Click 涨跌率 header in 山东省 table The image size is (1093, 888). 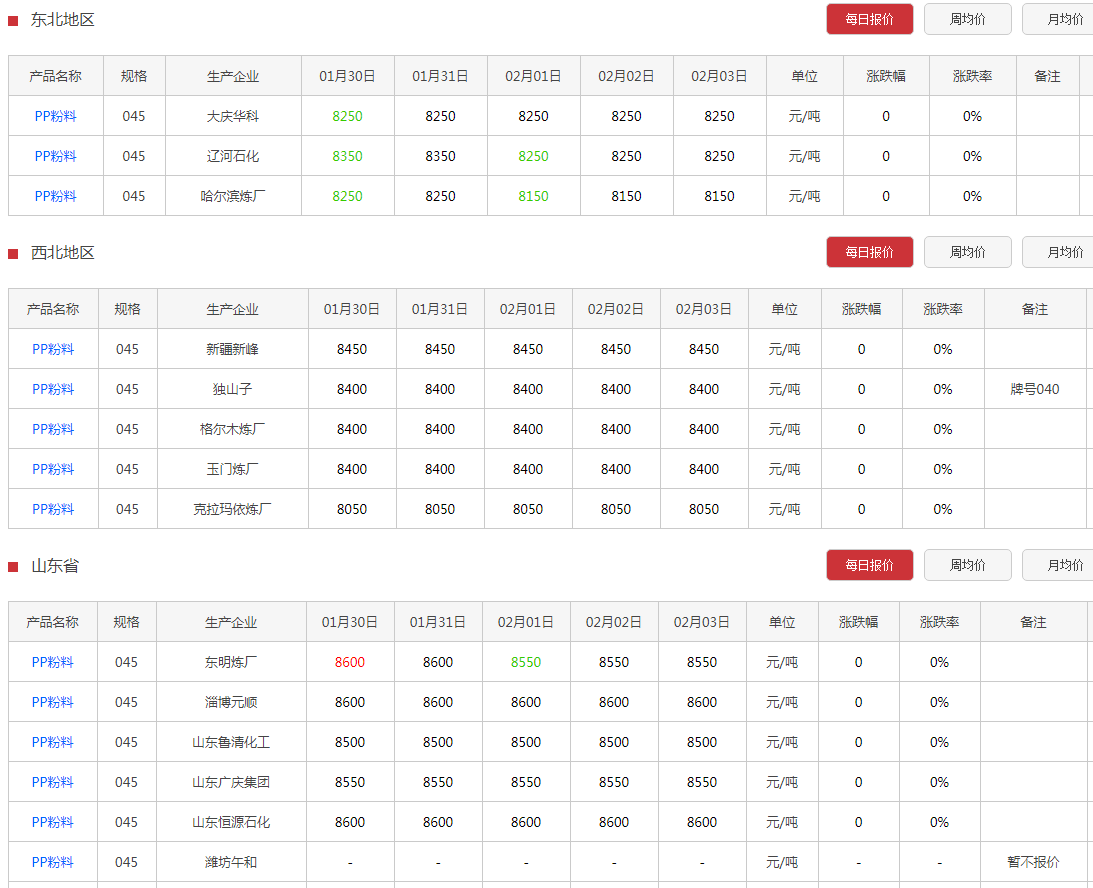940,622
